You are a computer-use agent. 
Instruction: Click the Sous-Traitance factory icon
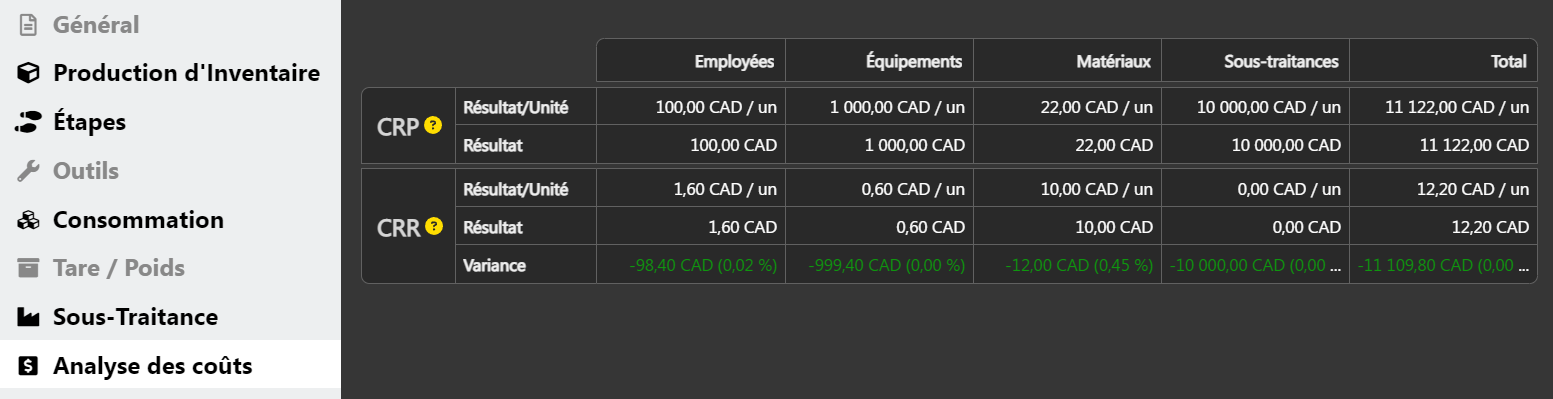[29, 317]
